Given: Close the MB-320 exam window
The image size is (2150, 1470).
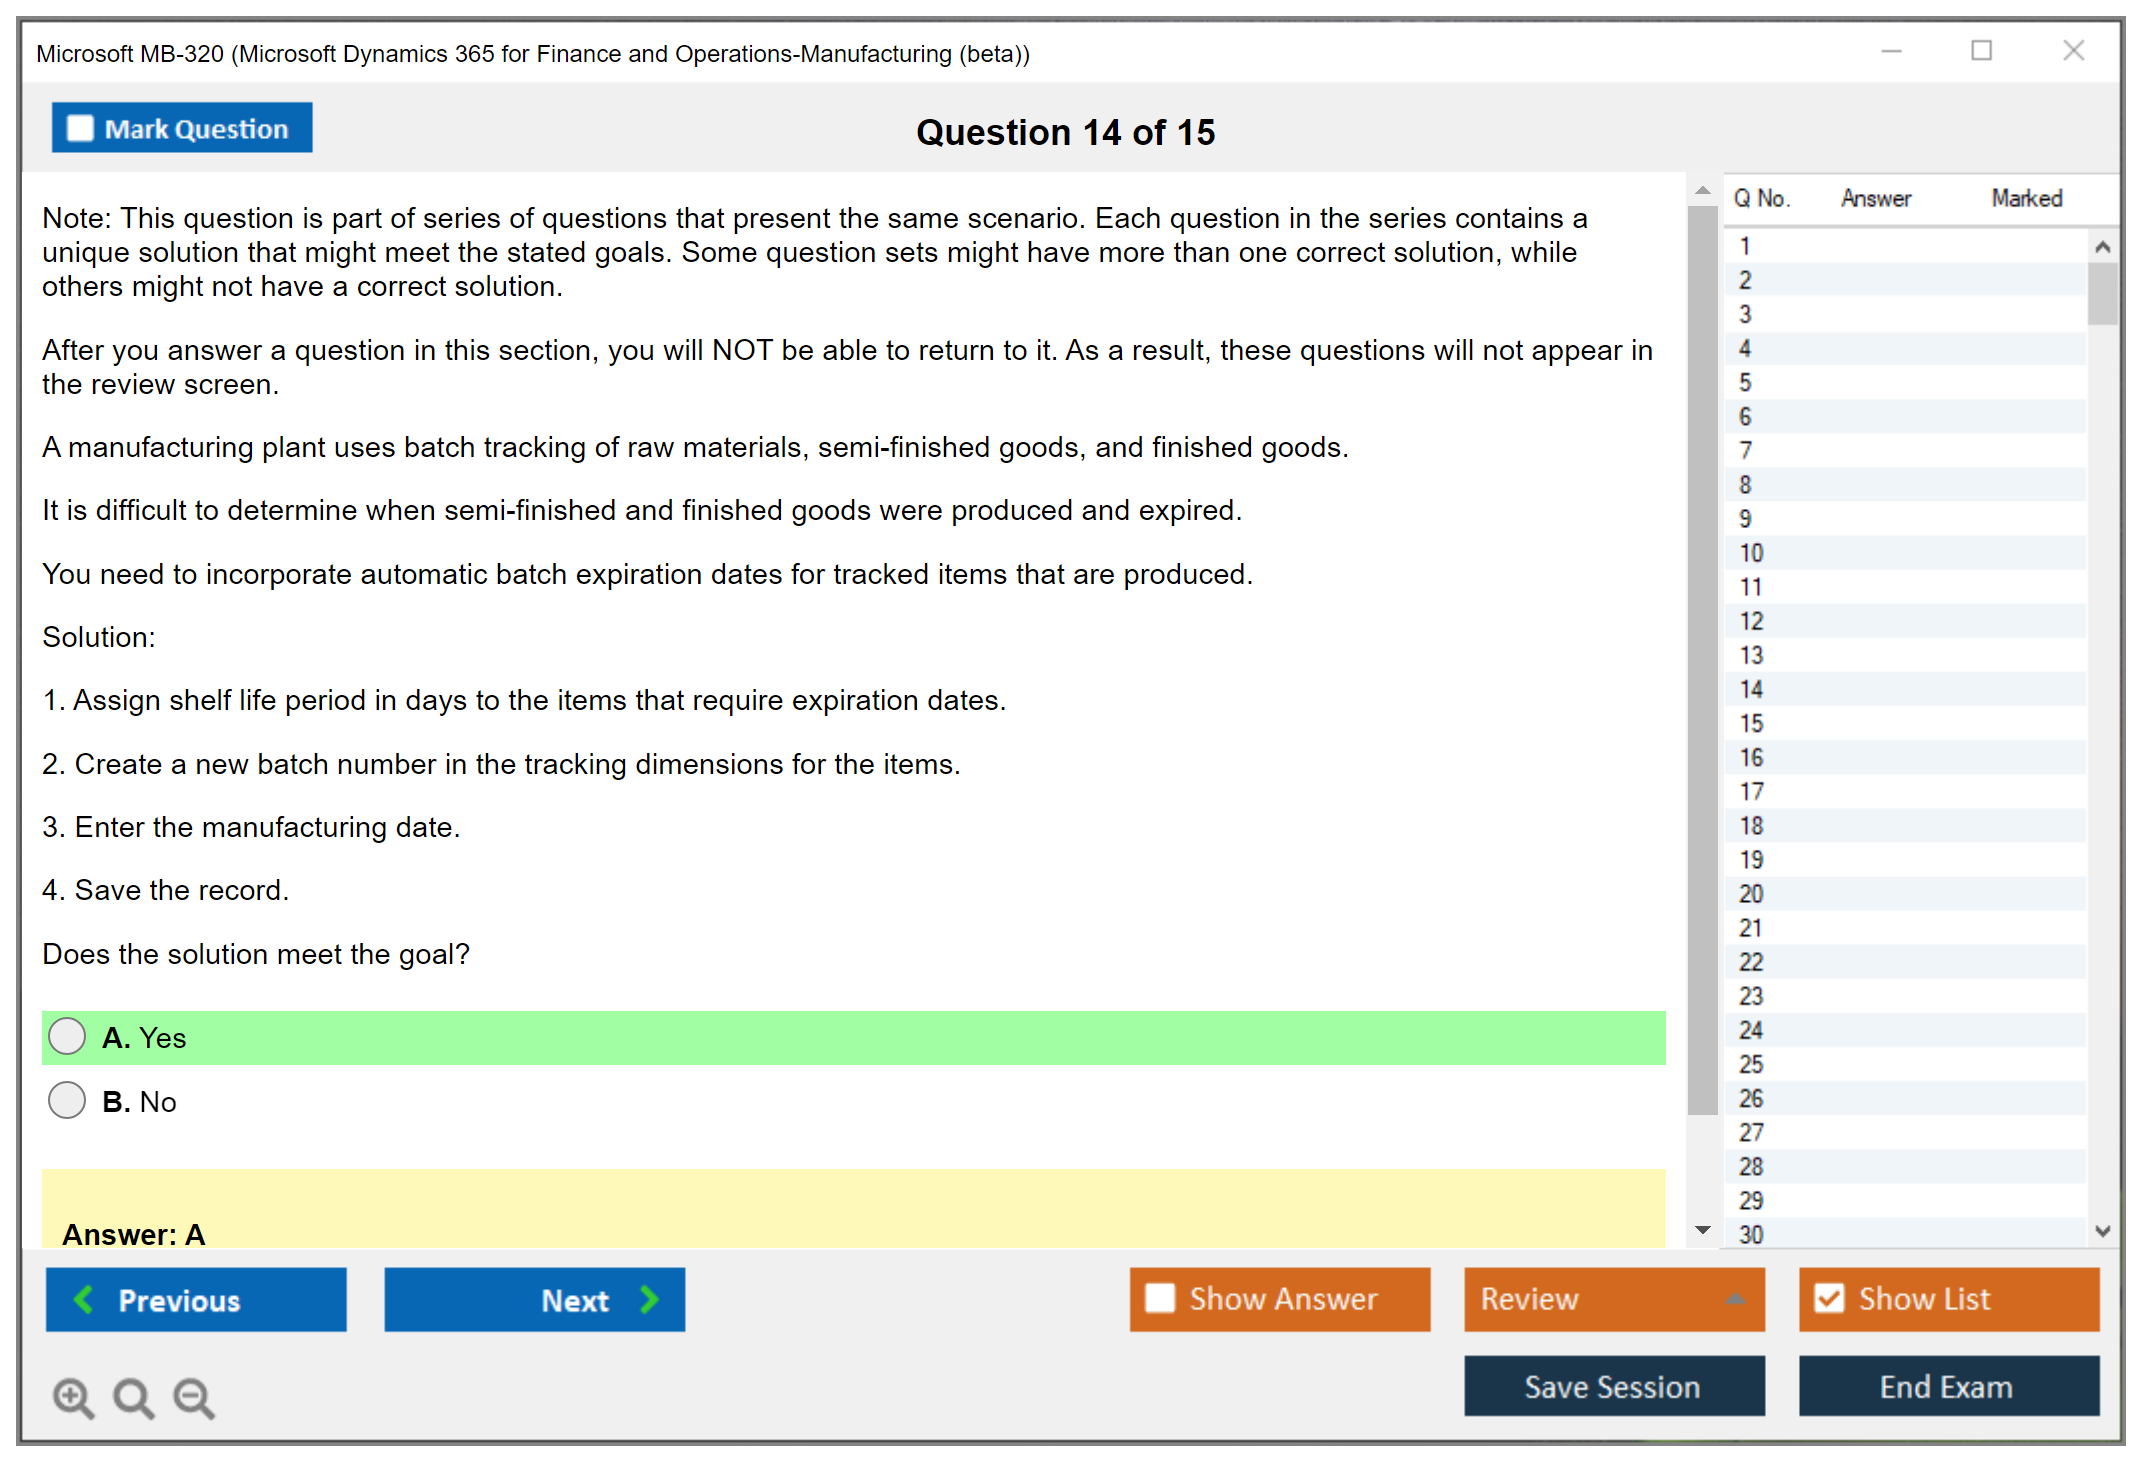Looking at the screenshot, I should [2073, 51].
